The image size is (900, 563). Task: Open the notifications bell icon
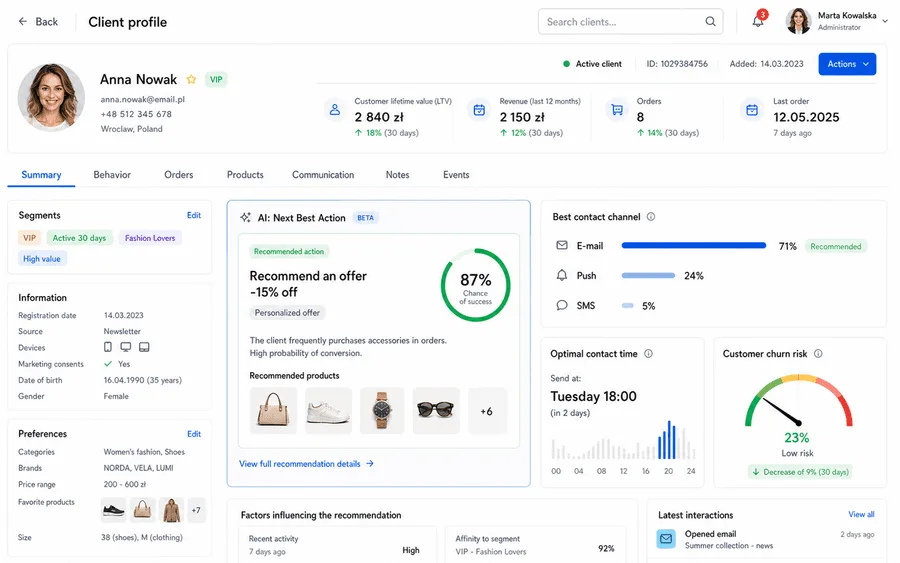(758, 21)
